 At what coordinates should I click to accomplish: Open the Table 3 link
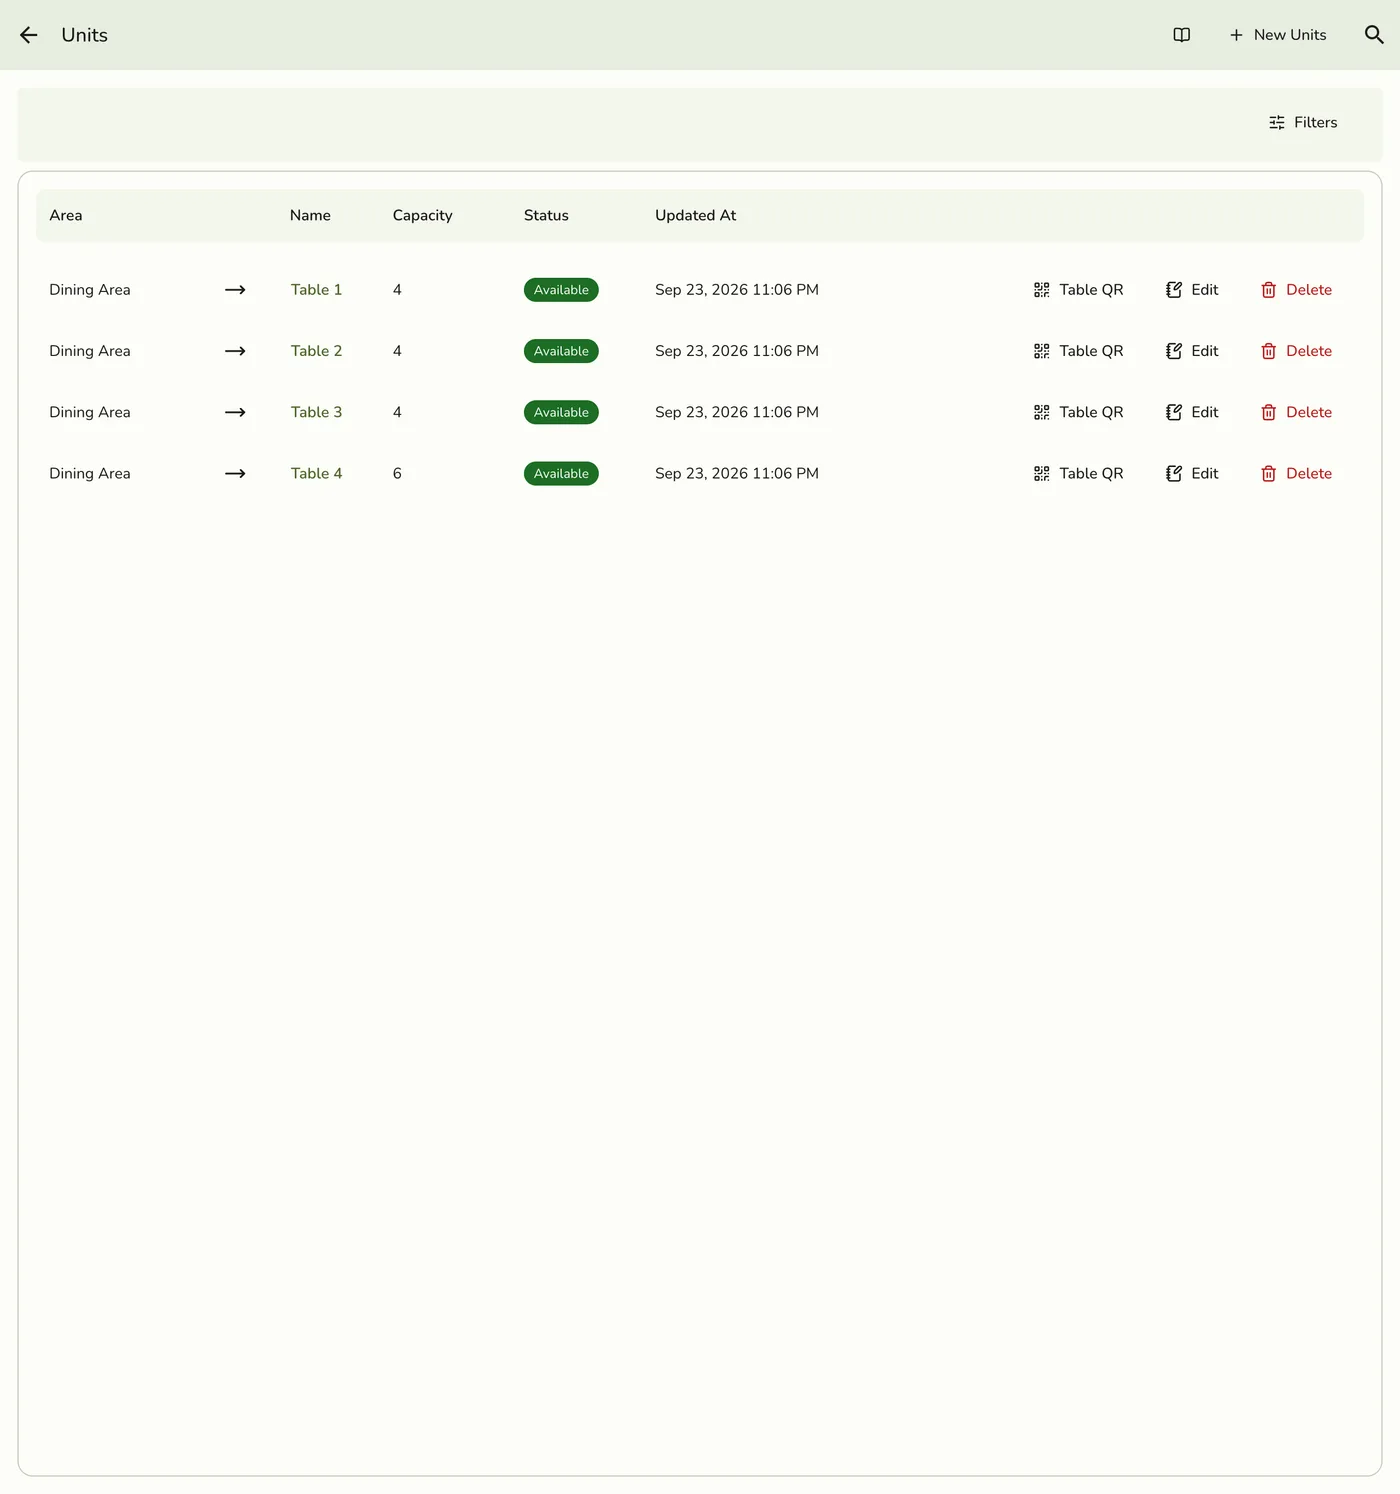pos(316,412)
